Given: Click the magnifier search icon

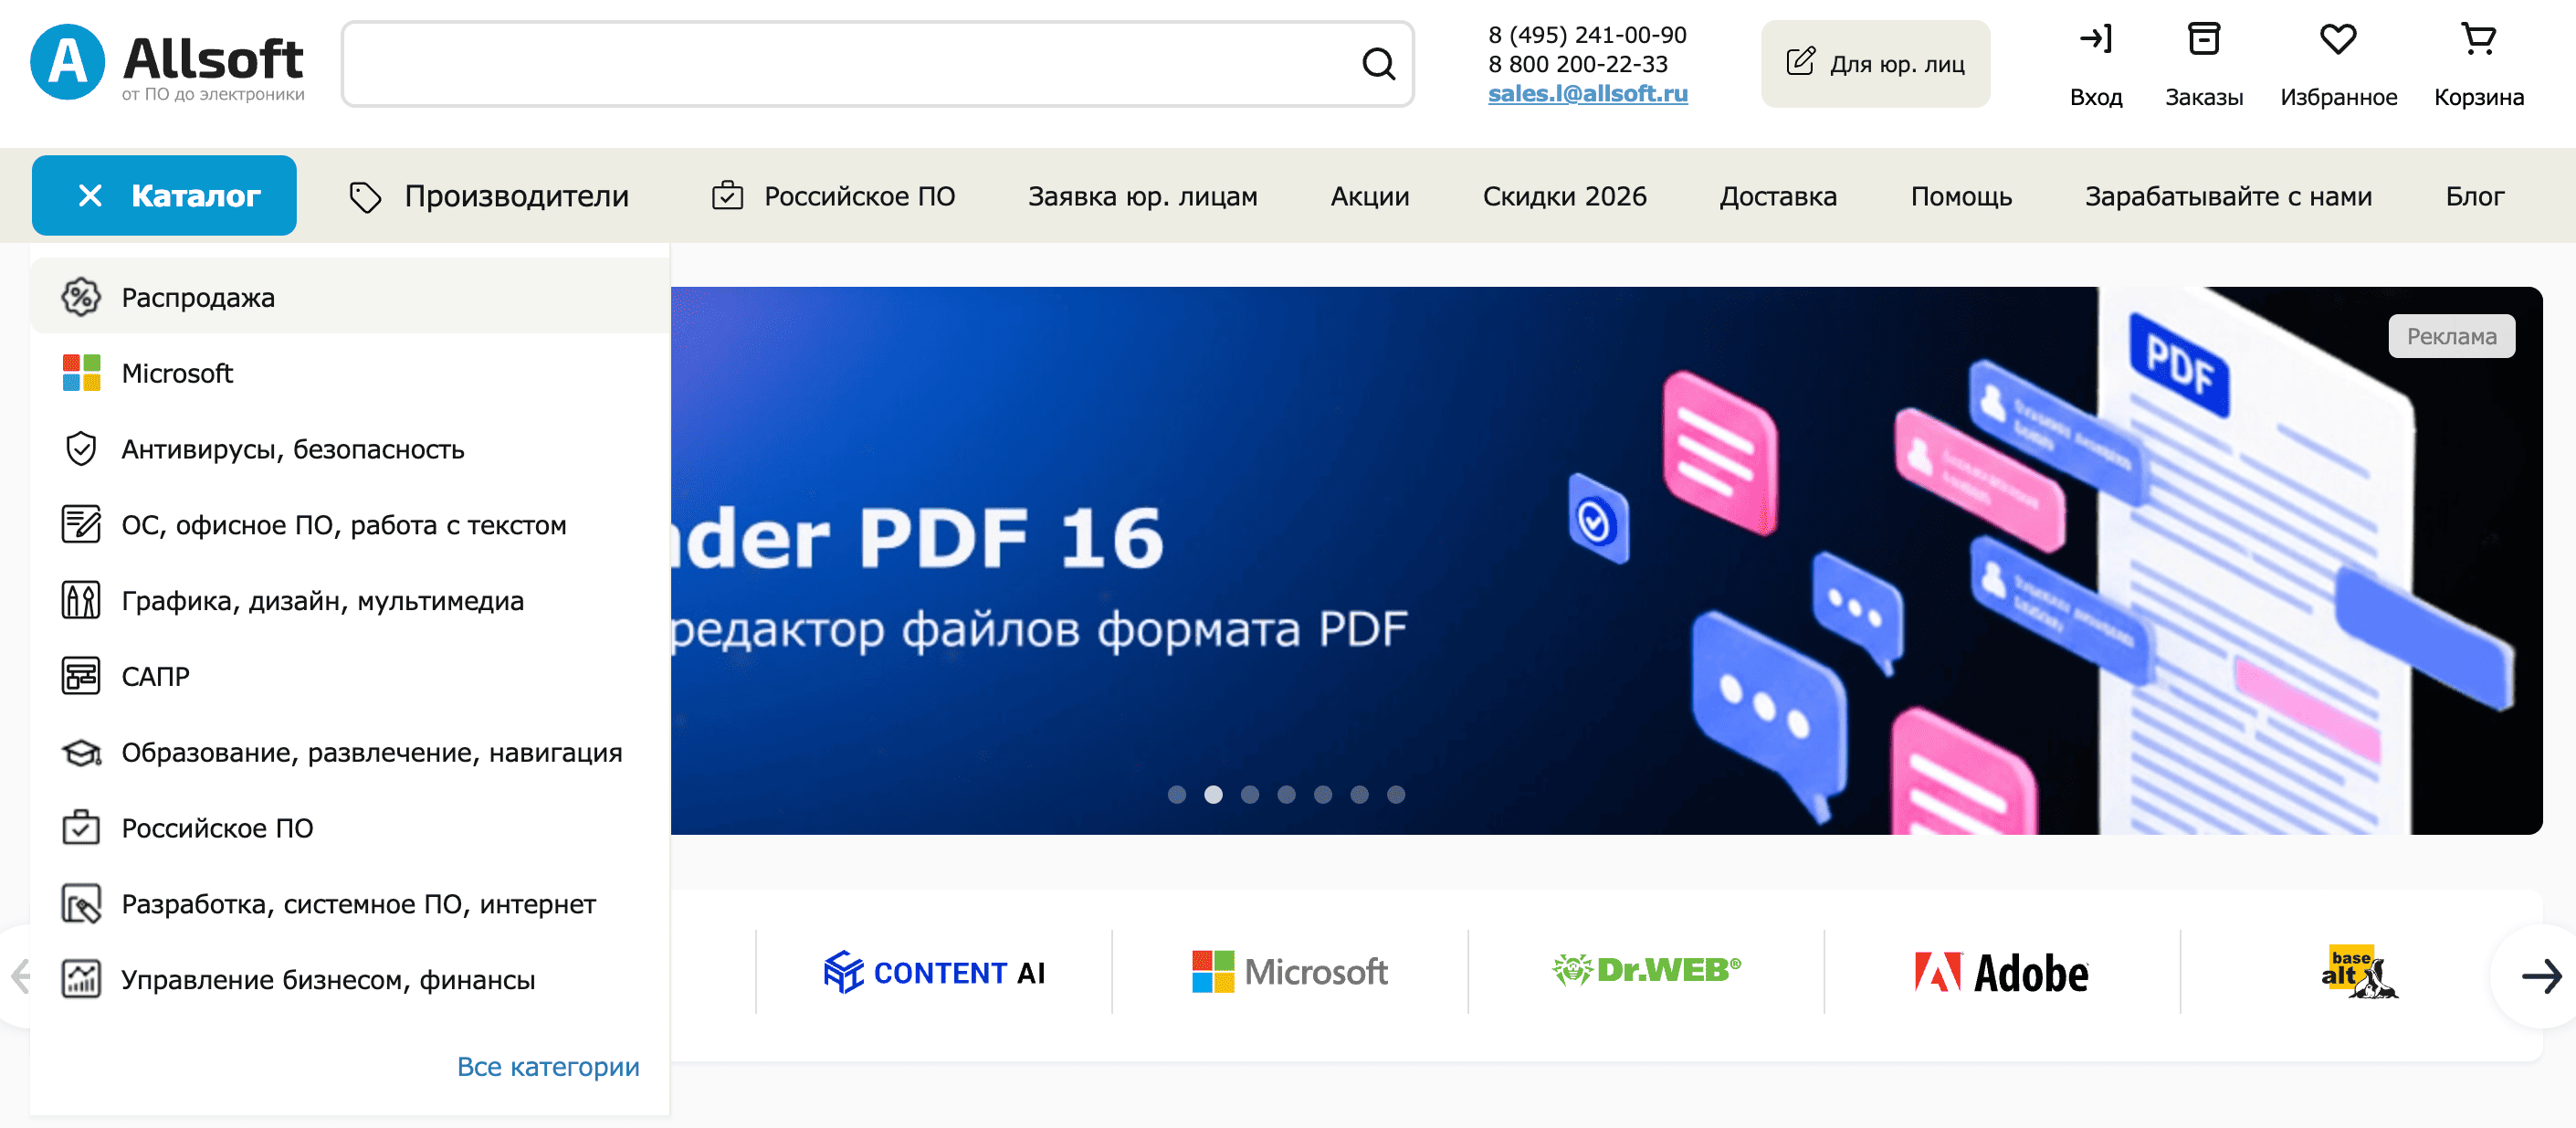Looking at the screenshot, I should [1378, 64].
